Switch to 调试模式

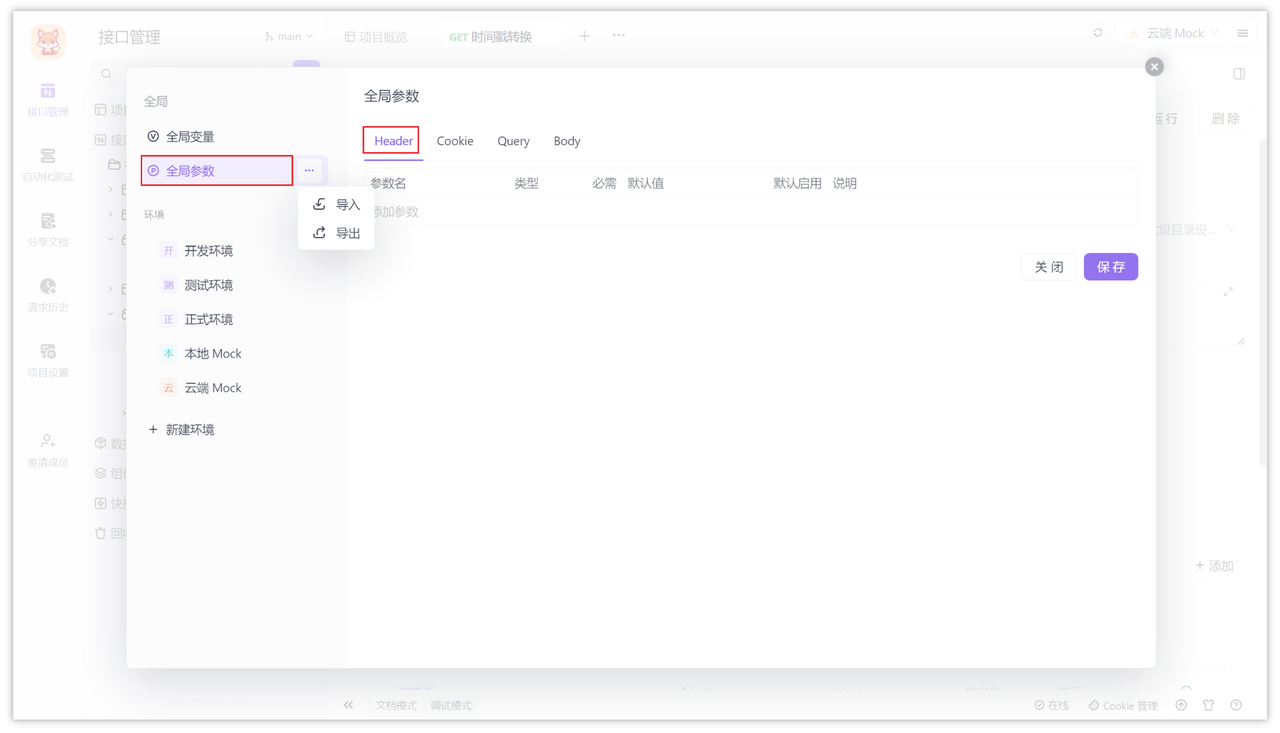pyautogui.click(x=451, y=706)
